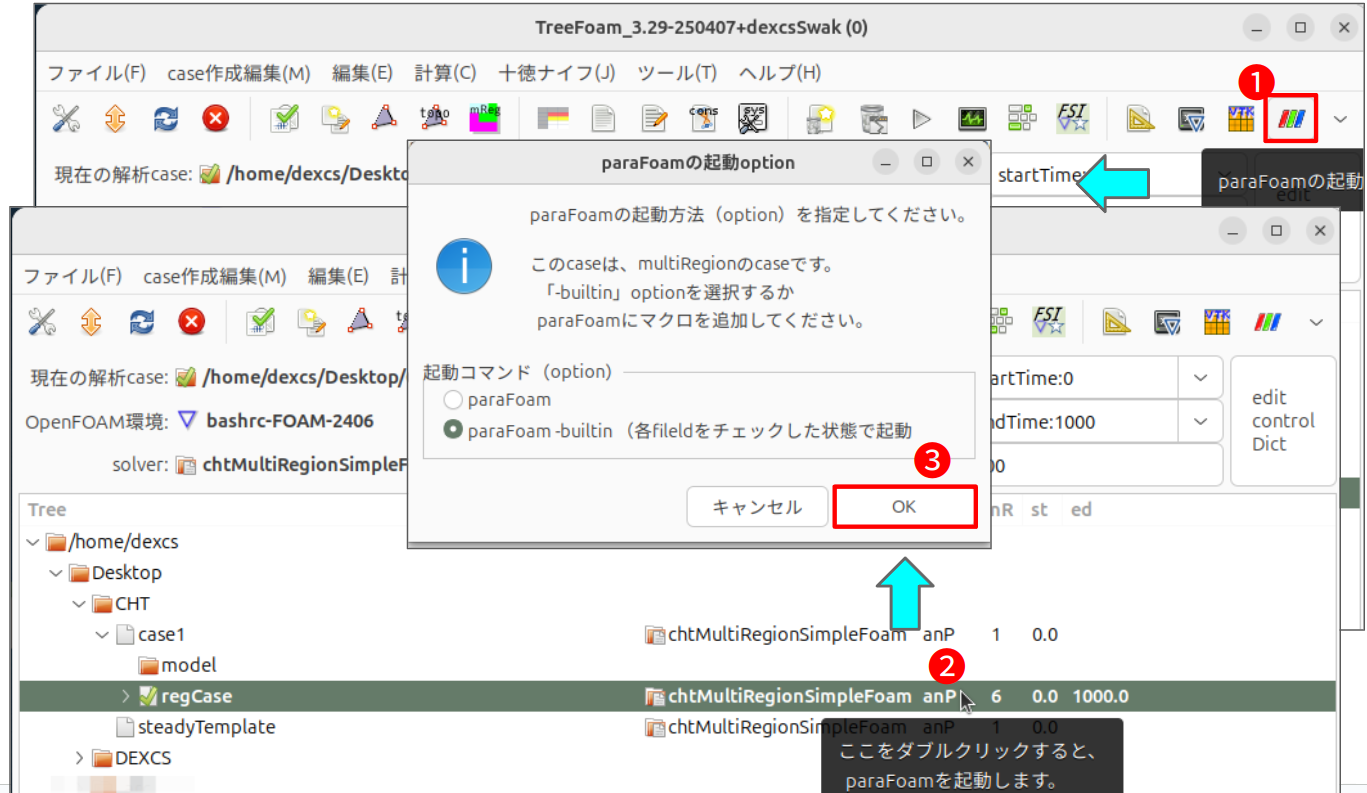Click wrench tools icon in front TreeFoam window
Viewport: 1367px width, 793px height.
(42, 322)
